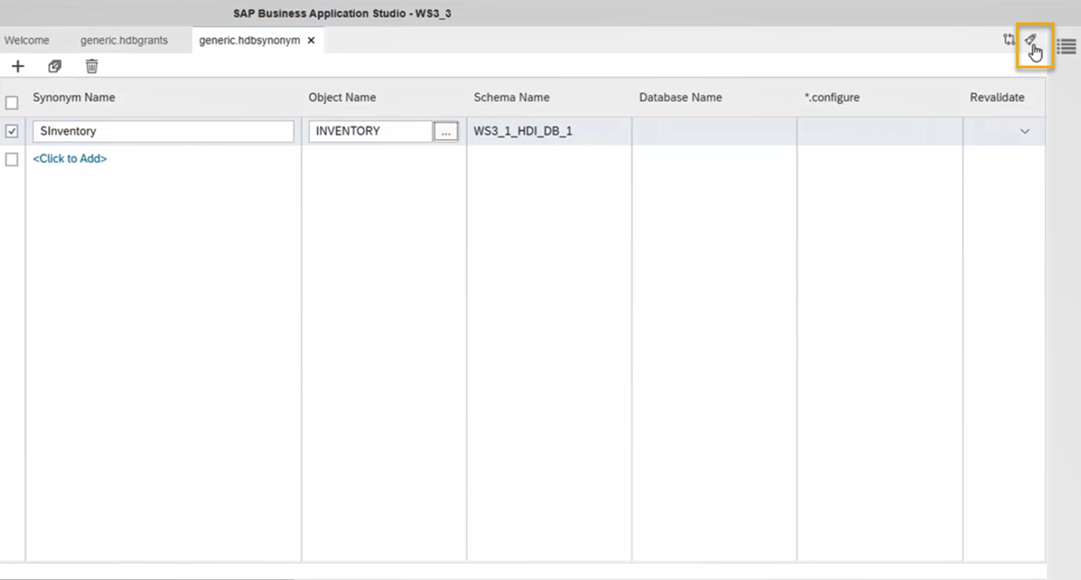This screenshot has height=580, width=1081.
Task: Click the Database Name column header
Action: tap(680, 97)
